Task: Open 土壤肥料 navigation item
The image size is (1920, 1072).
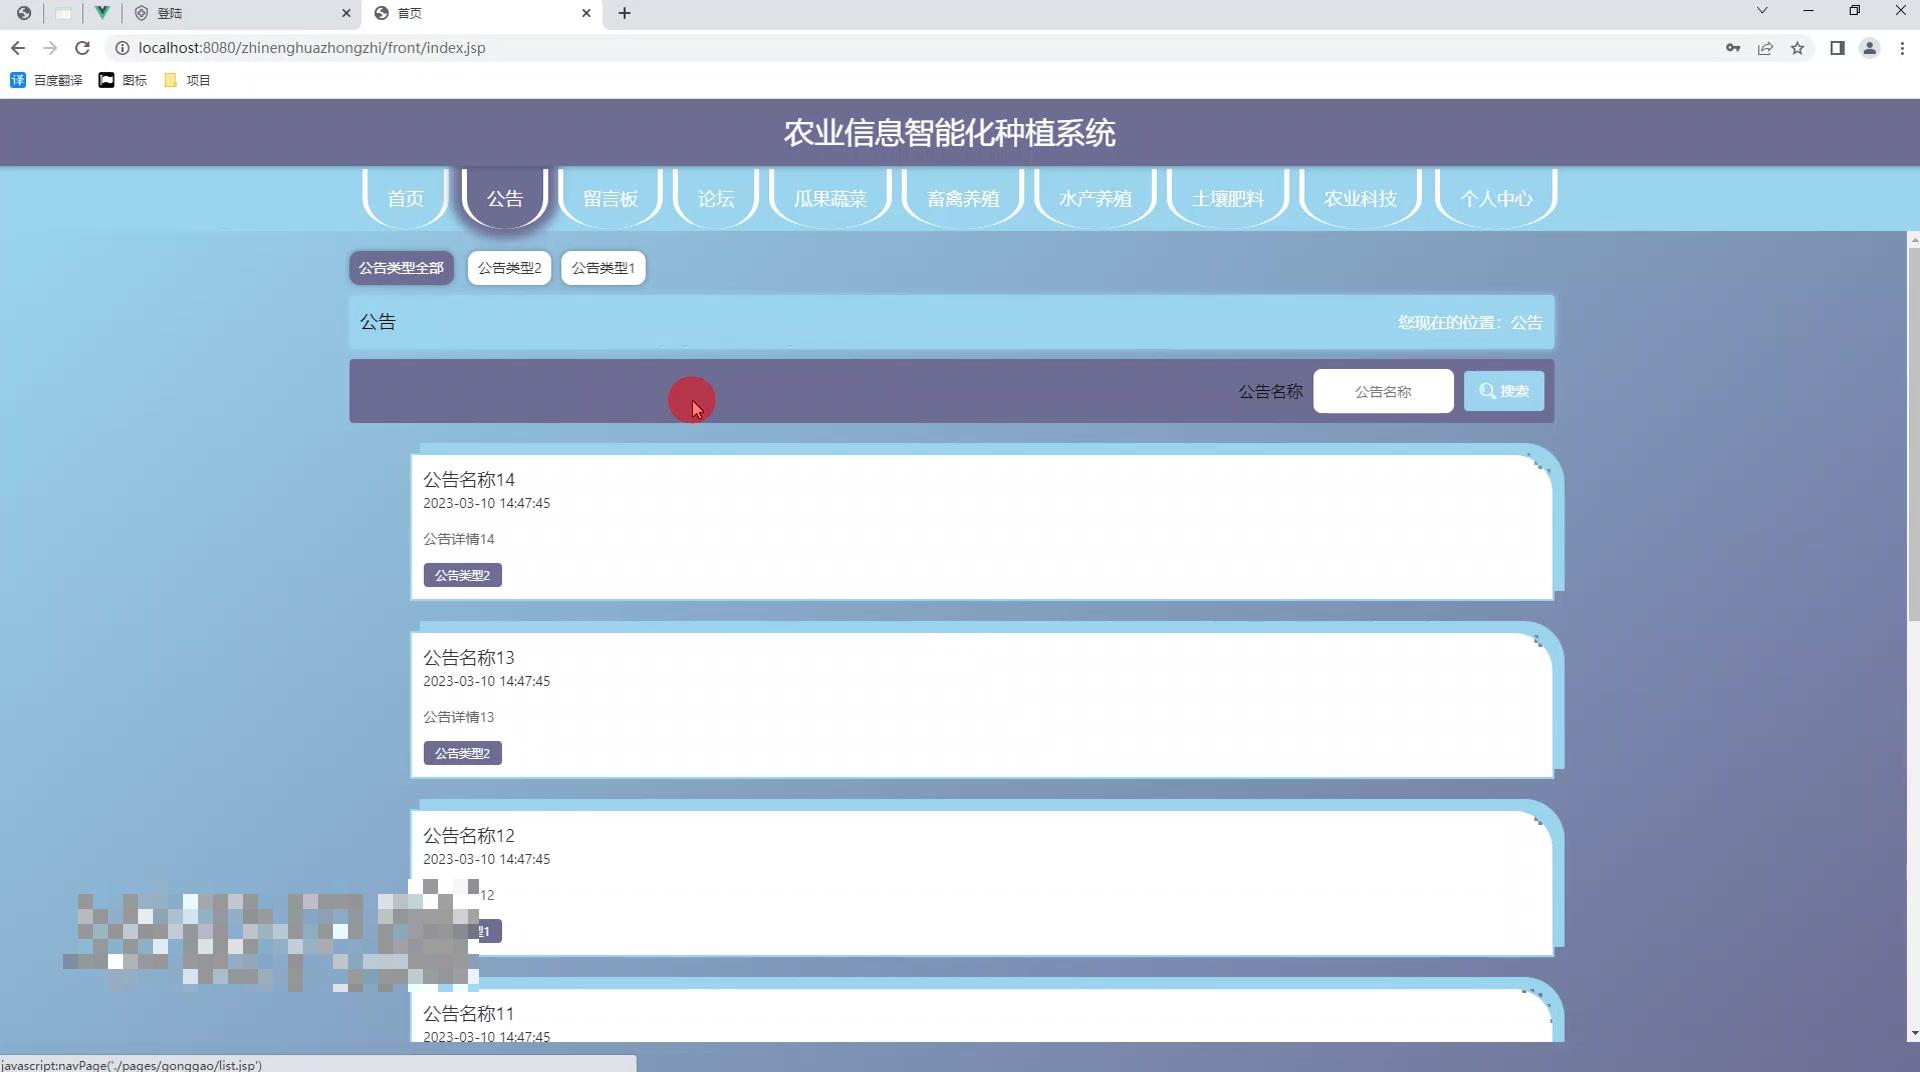Action: tap(1228, 198)
